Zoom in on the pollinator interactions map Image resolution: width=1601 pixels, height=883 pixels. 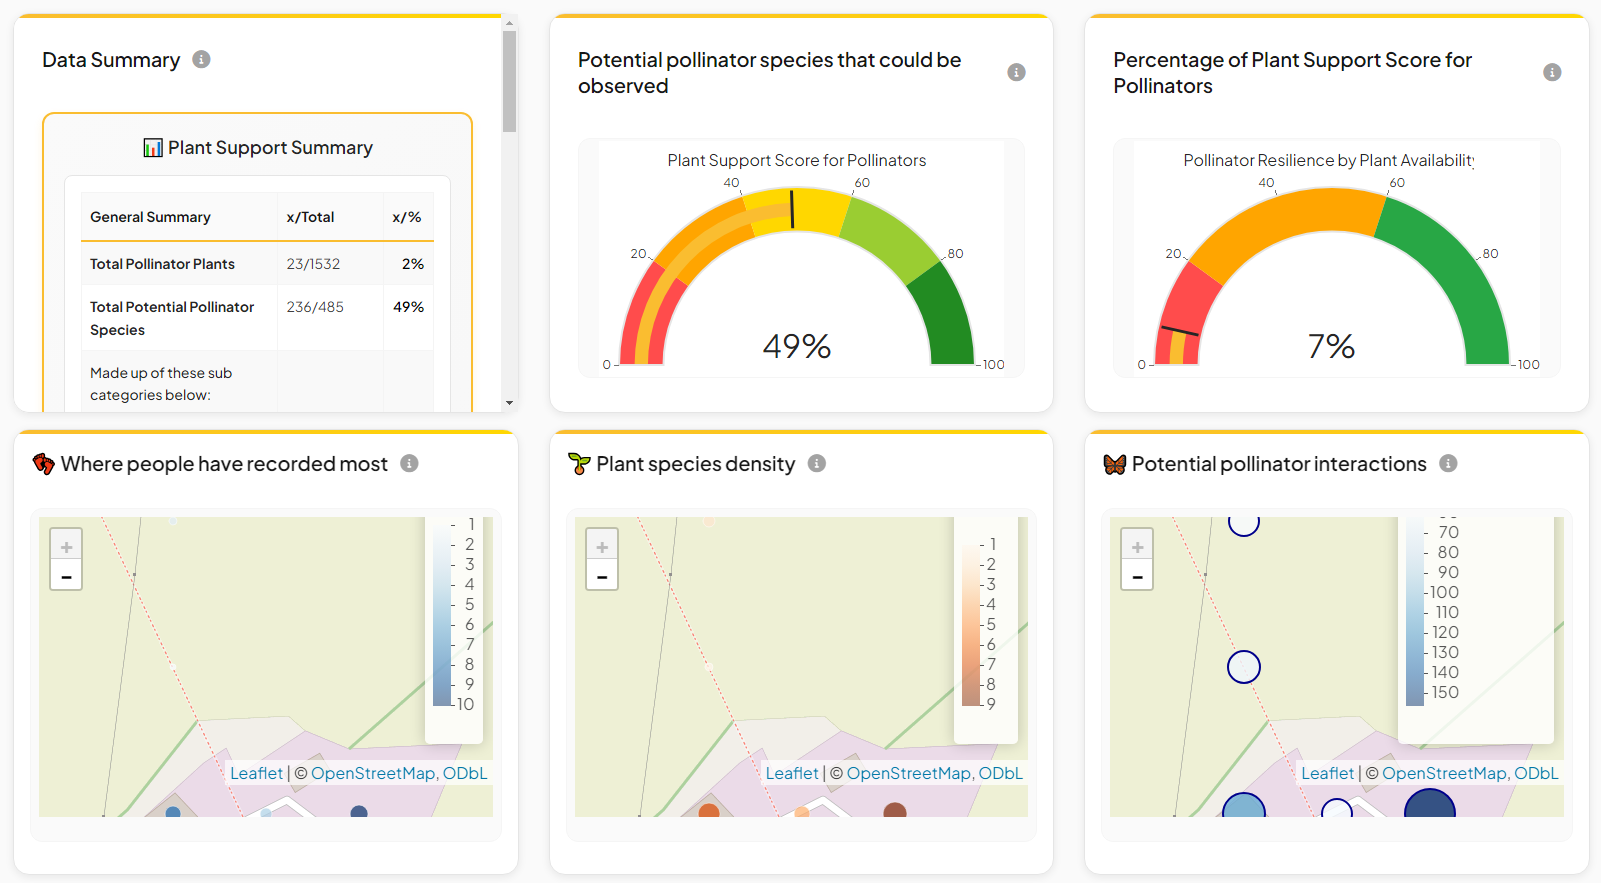click(x=1137, y=546)
